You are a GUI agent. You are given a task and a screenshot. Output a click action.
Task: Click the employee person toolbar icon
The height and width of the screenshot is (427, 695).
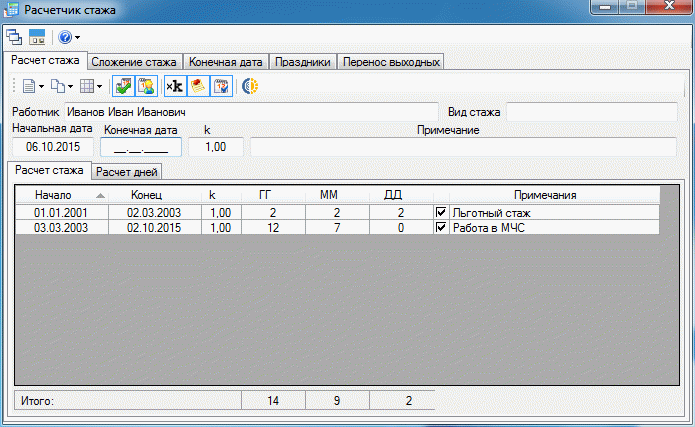point(145,87)
